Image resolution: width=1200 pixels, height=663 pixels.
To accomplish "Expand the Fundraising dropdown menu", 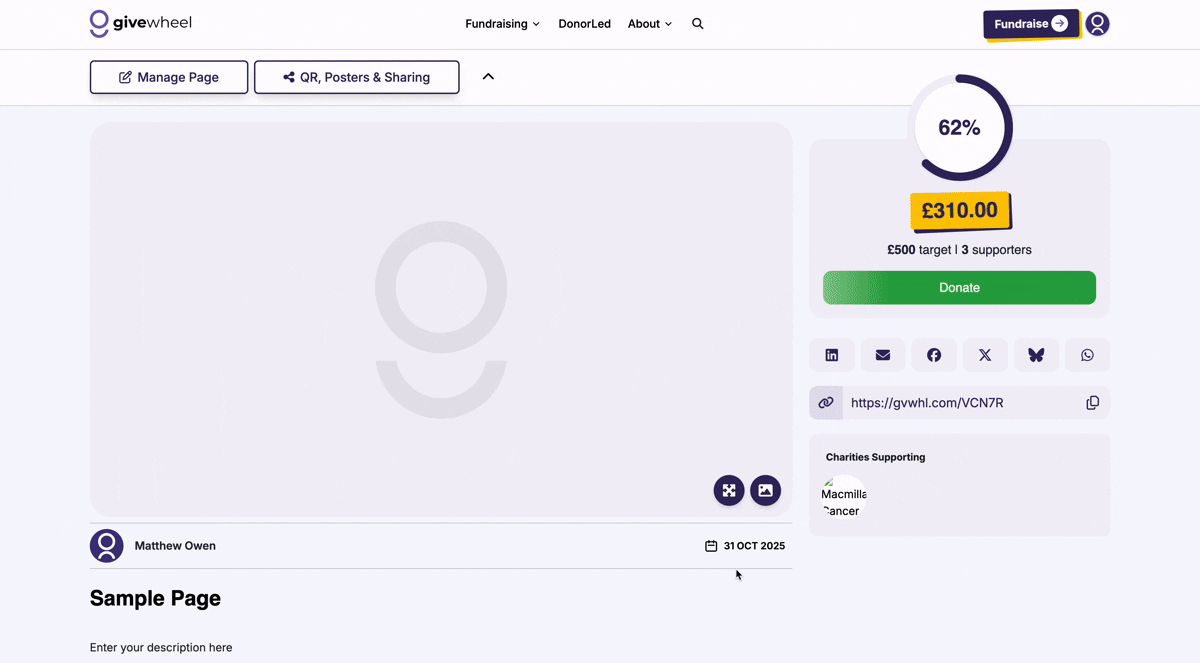I will 502,24.
